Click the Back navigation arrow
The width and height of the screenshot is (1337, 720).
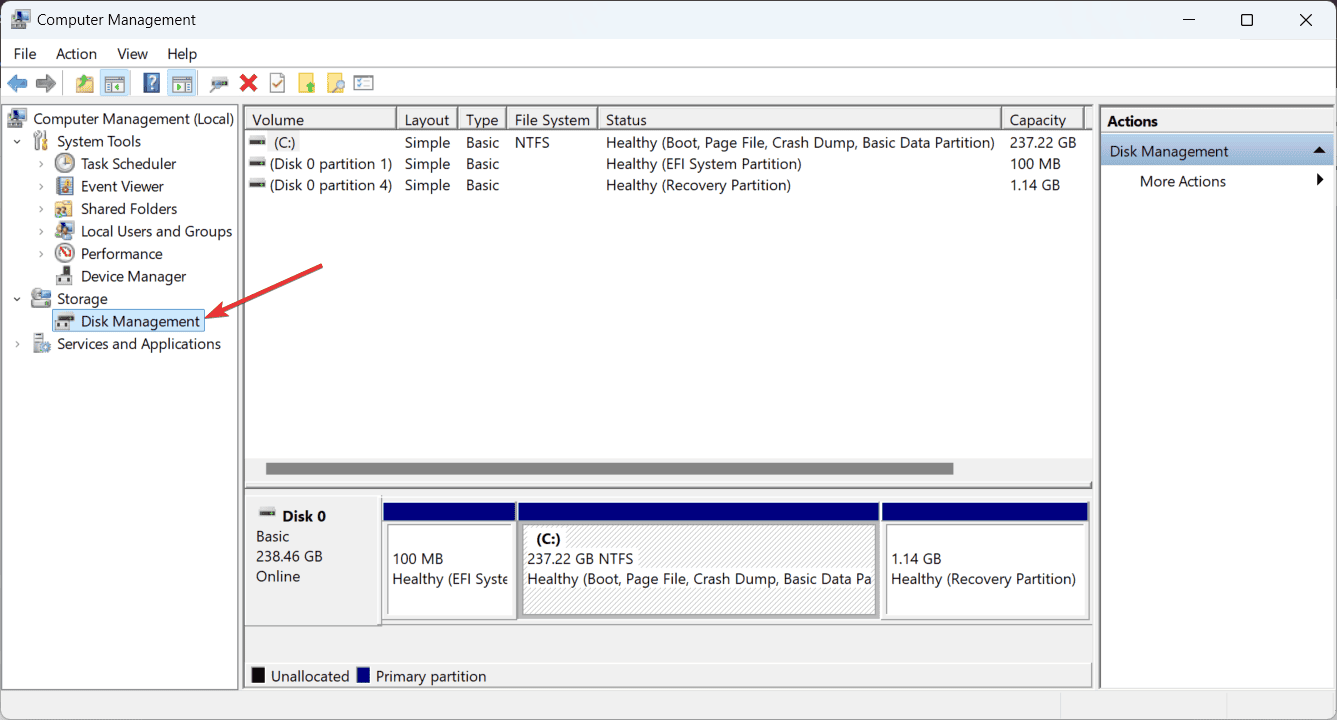17,82
